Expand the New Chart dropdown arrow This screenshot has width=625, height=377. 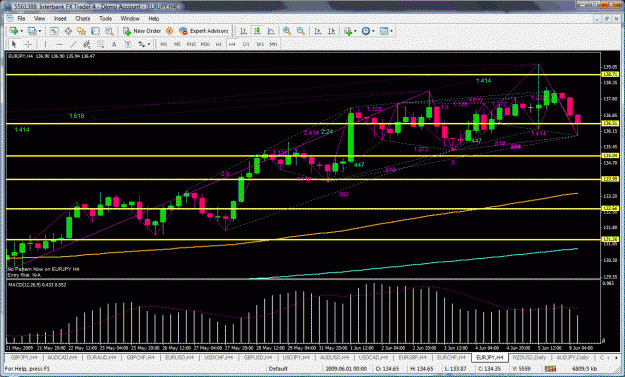tap(21, 31)
